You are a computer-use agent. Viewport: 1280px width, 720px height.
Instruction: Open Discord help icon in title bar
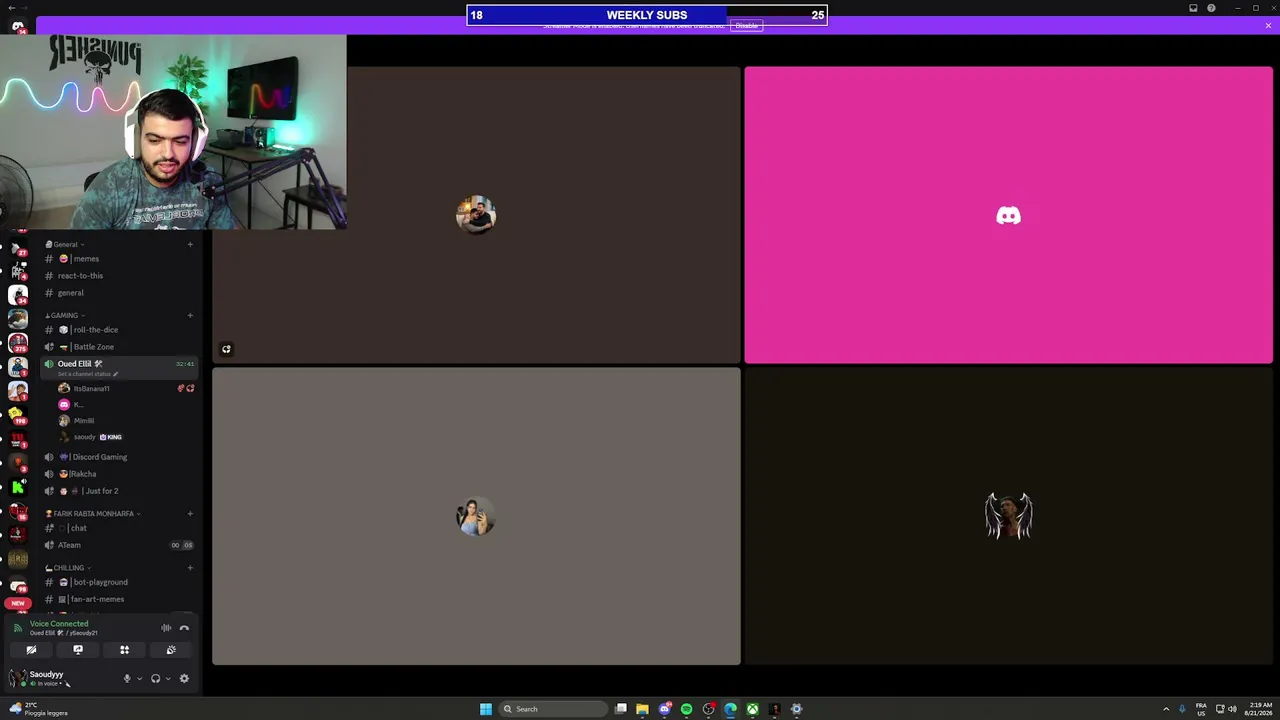1211,8
